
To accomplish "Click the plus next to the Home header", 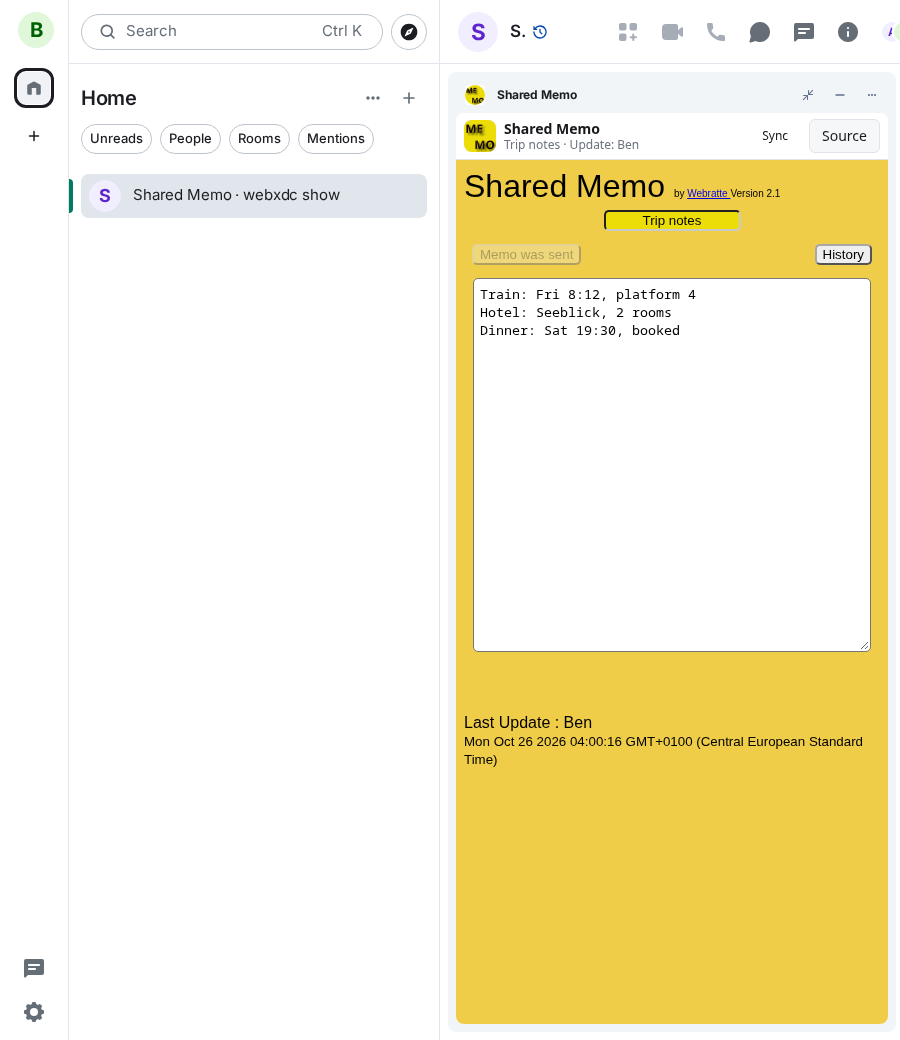I will pos(409,98).
